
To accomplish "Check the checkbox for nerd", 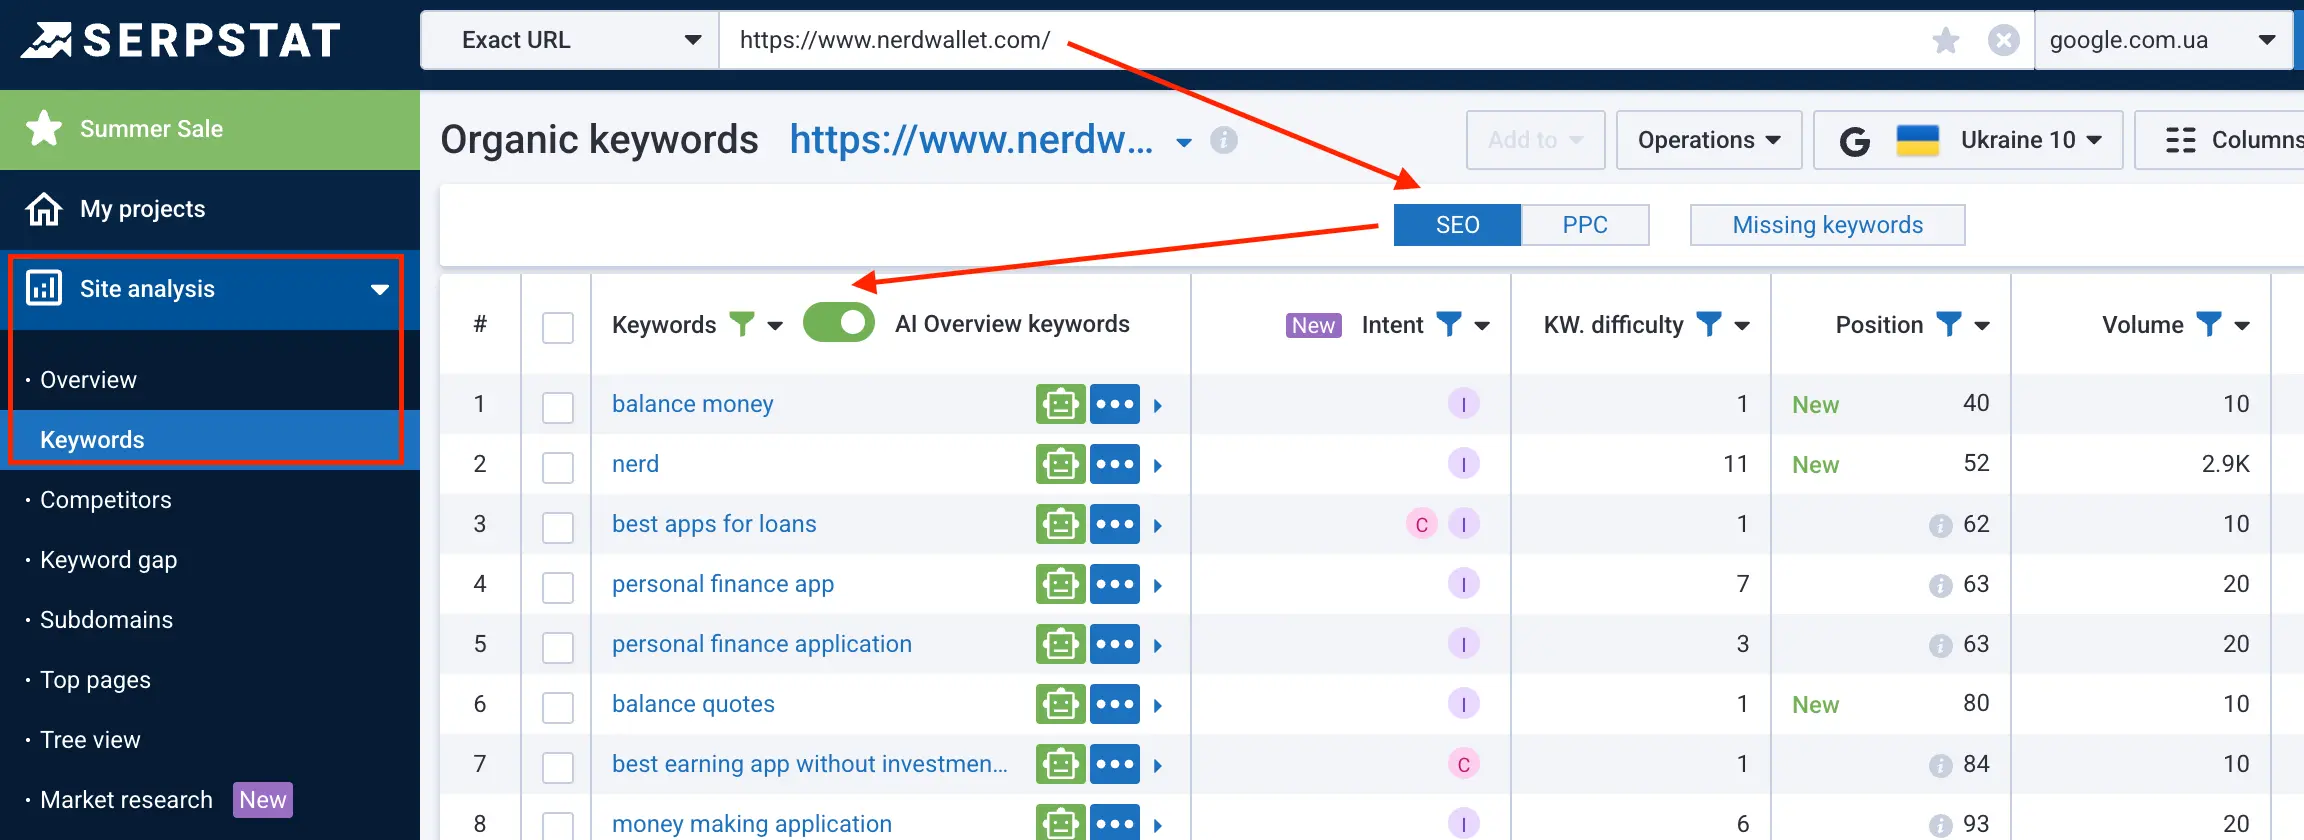I will tap(558, 467).
